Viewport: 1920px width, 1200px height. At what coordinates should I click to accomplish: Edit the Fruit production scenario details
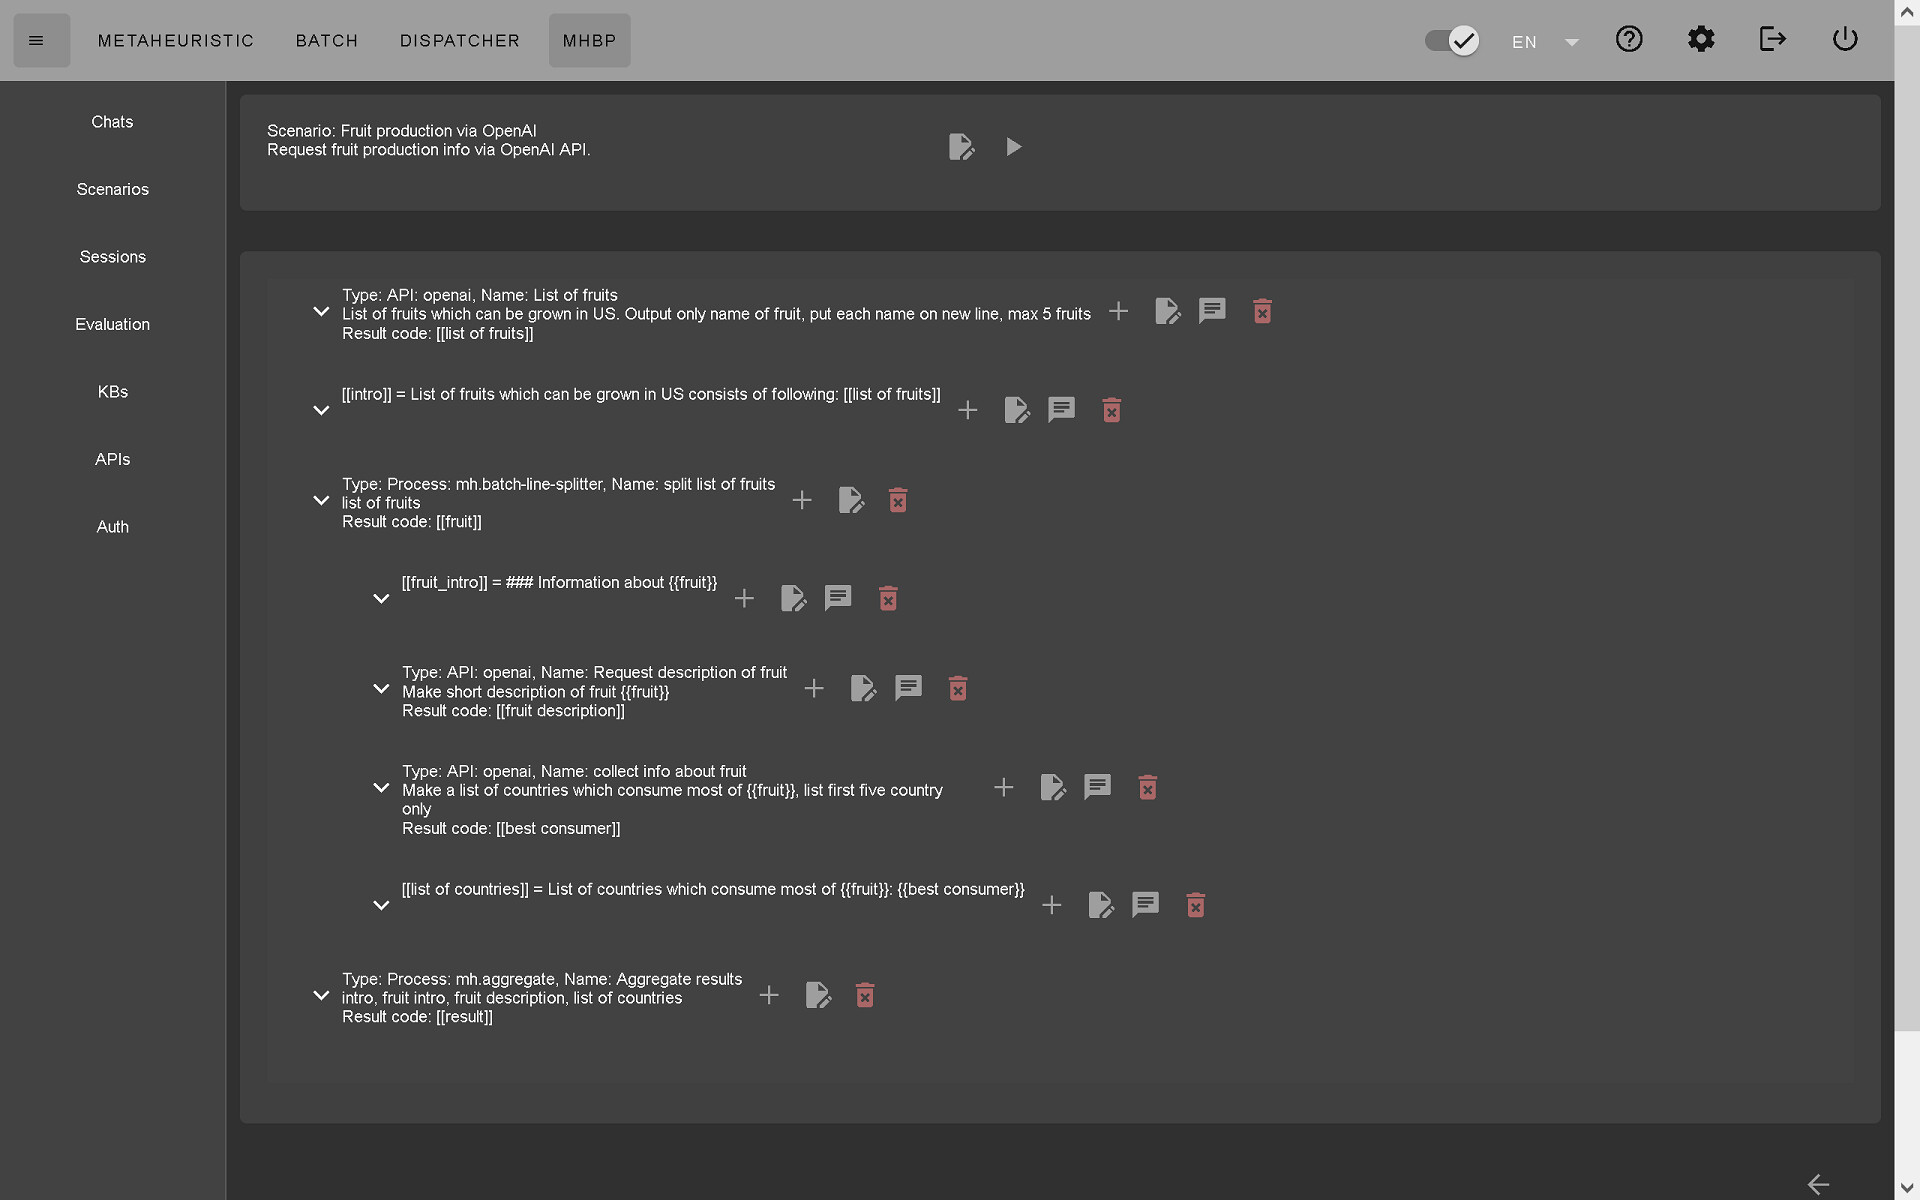[x=961, y=147]
